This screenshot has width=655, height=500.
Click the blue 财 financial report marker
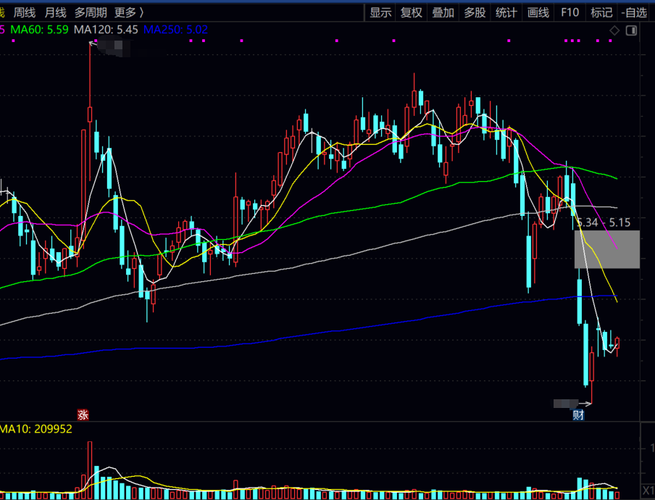click(578, 415)
